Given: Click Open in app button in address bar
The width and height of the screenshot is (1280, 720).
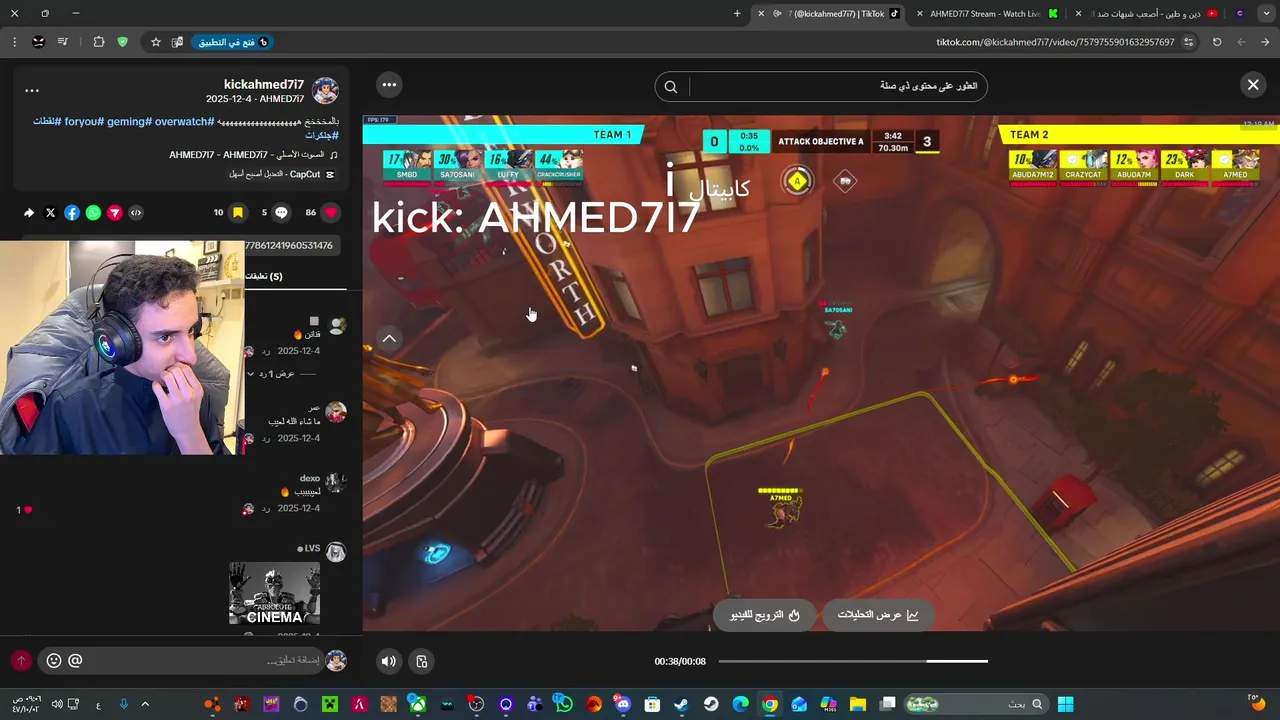Looking at the screenshot, I should click(233, 42).
